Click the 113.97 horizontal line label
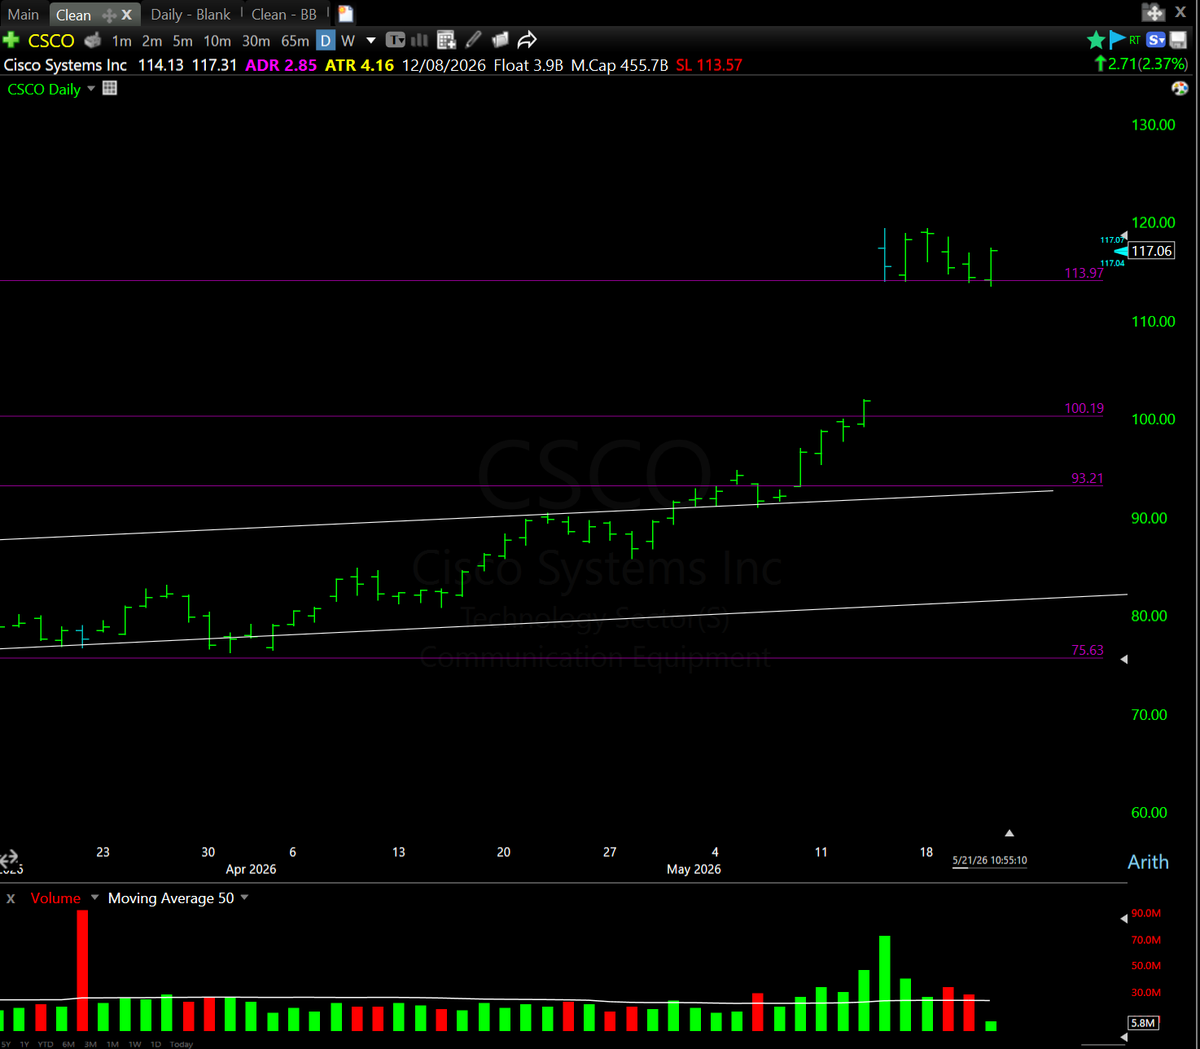This screenshot has height=1049, width=1200. tap(1084, 273)
